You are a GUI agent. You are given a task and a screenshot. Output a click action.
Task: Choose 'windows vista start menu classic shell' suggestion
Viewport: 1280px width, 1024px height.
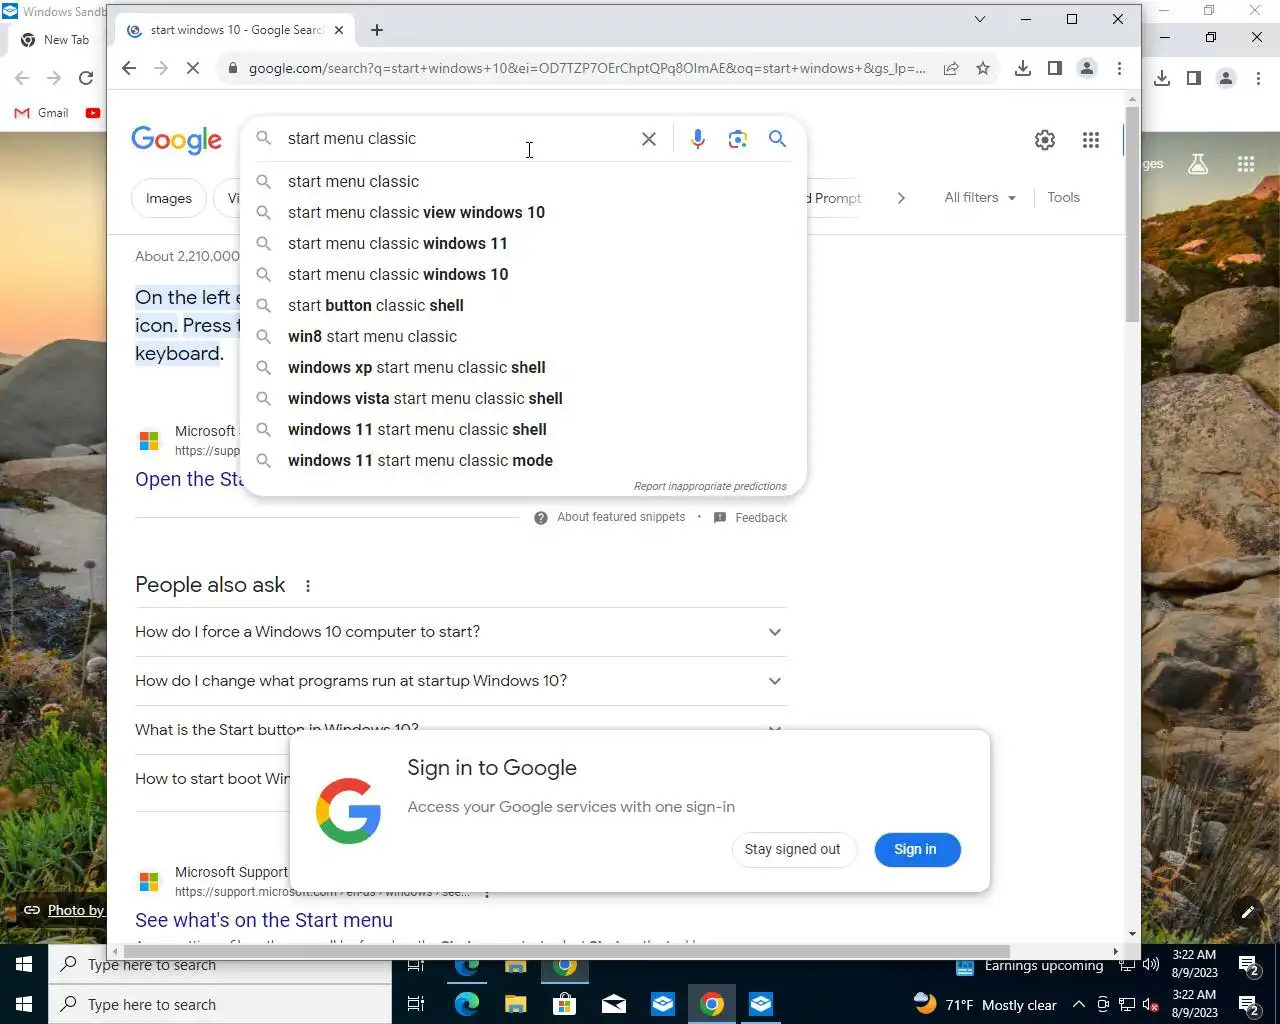click(x=523, y=398)
